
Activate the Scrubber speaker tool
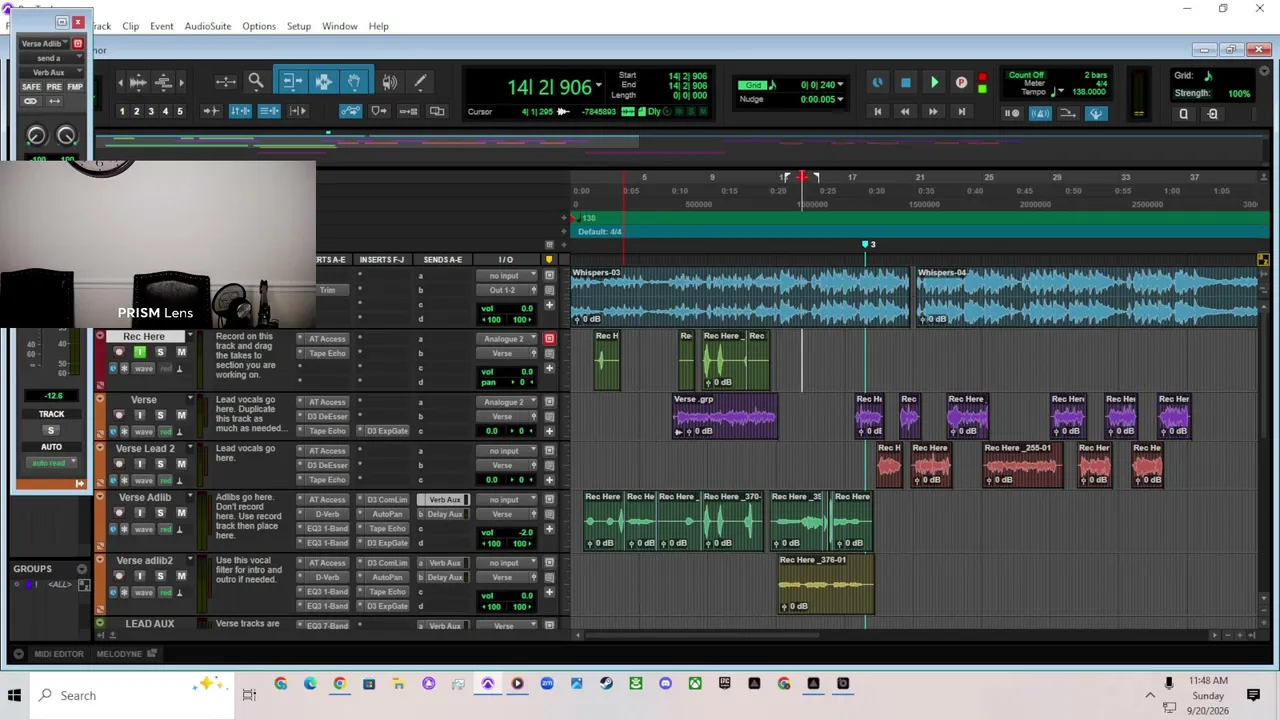point(389,82)
